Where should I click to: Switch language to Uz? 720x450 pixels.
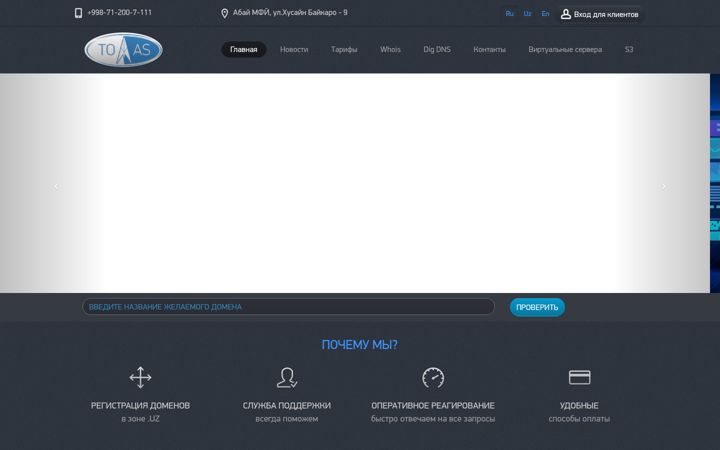[x=527, y=14]
